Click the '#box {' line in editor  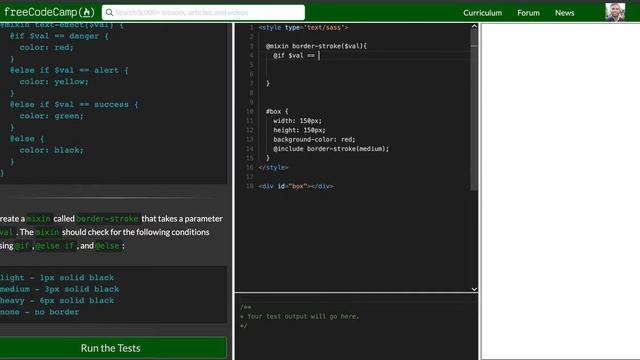pyautogui.click(x=277, y=111)
